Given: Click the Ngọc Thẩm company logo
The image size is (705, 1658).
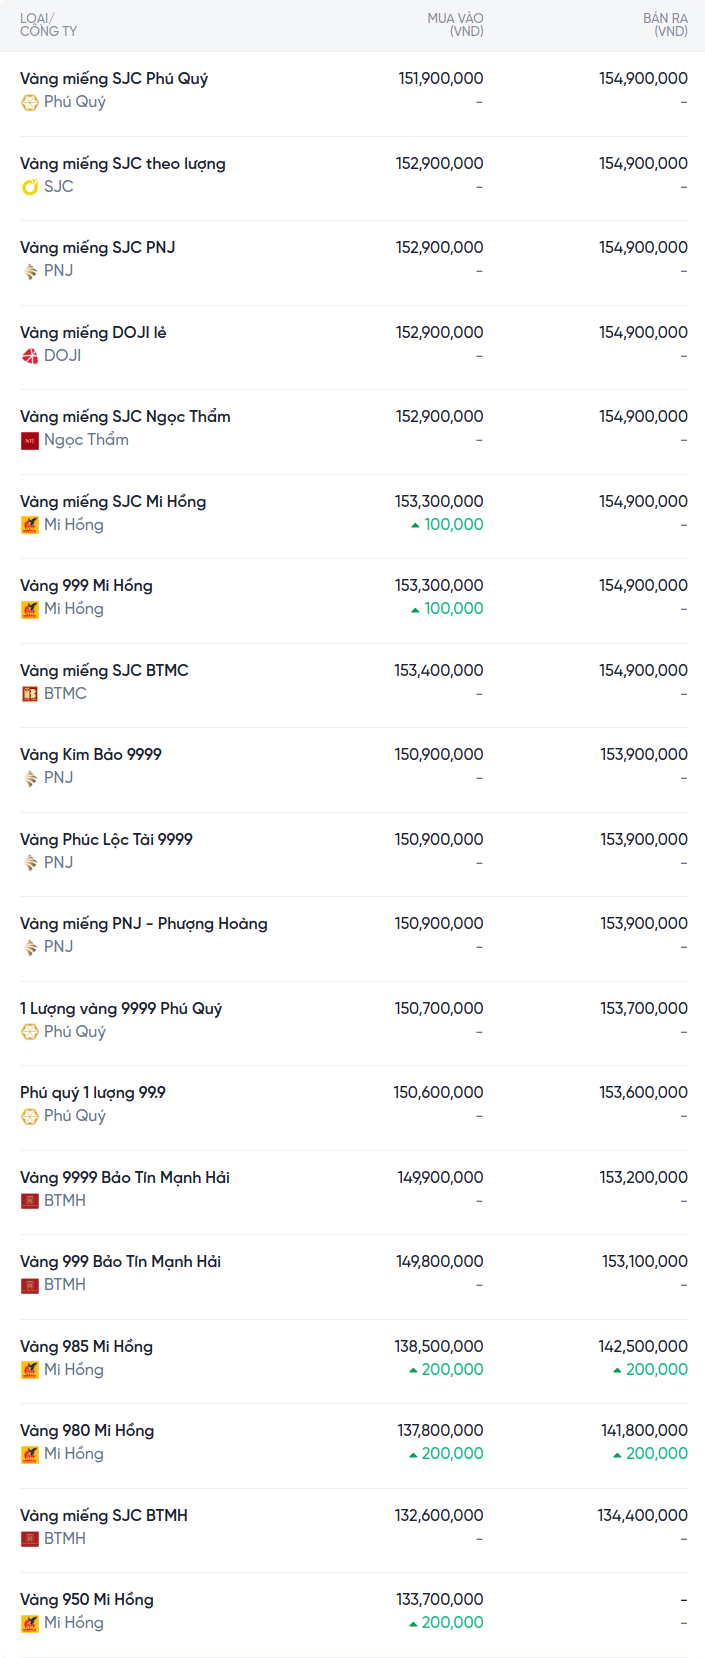Looking at the screenshot, I should tap(30, 440).
